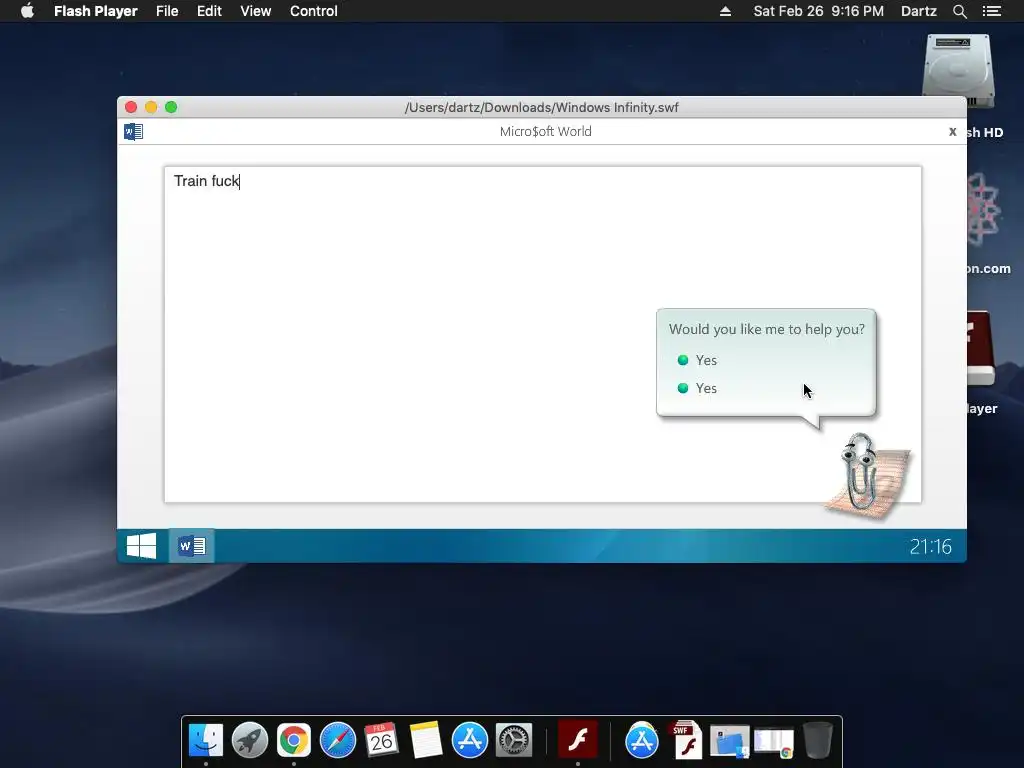Open System Preferences gear in the Dock
Viewport: 1024px width, 768px height.
[x=514, y=740]
